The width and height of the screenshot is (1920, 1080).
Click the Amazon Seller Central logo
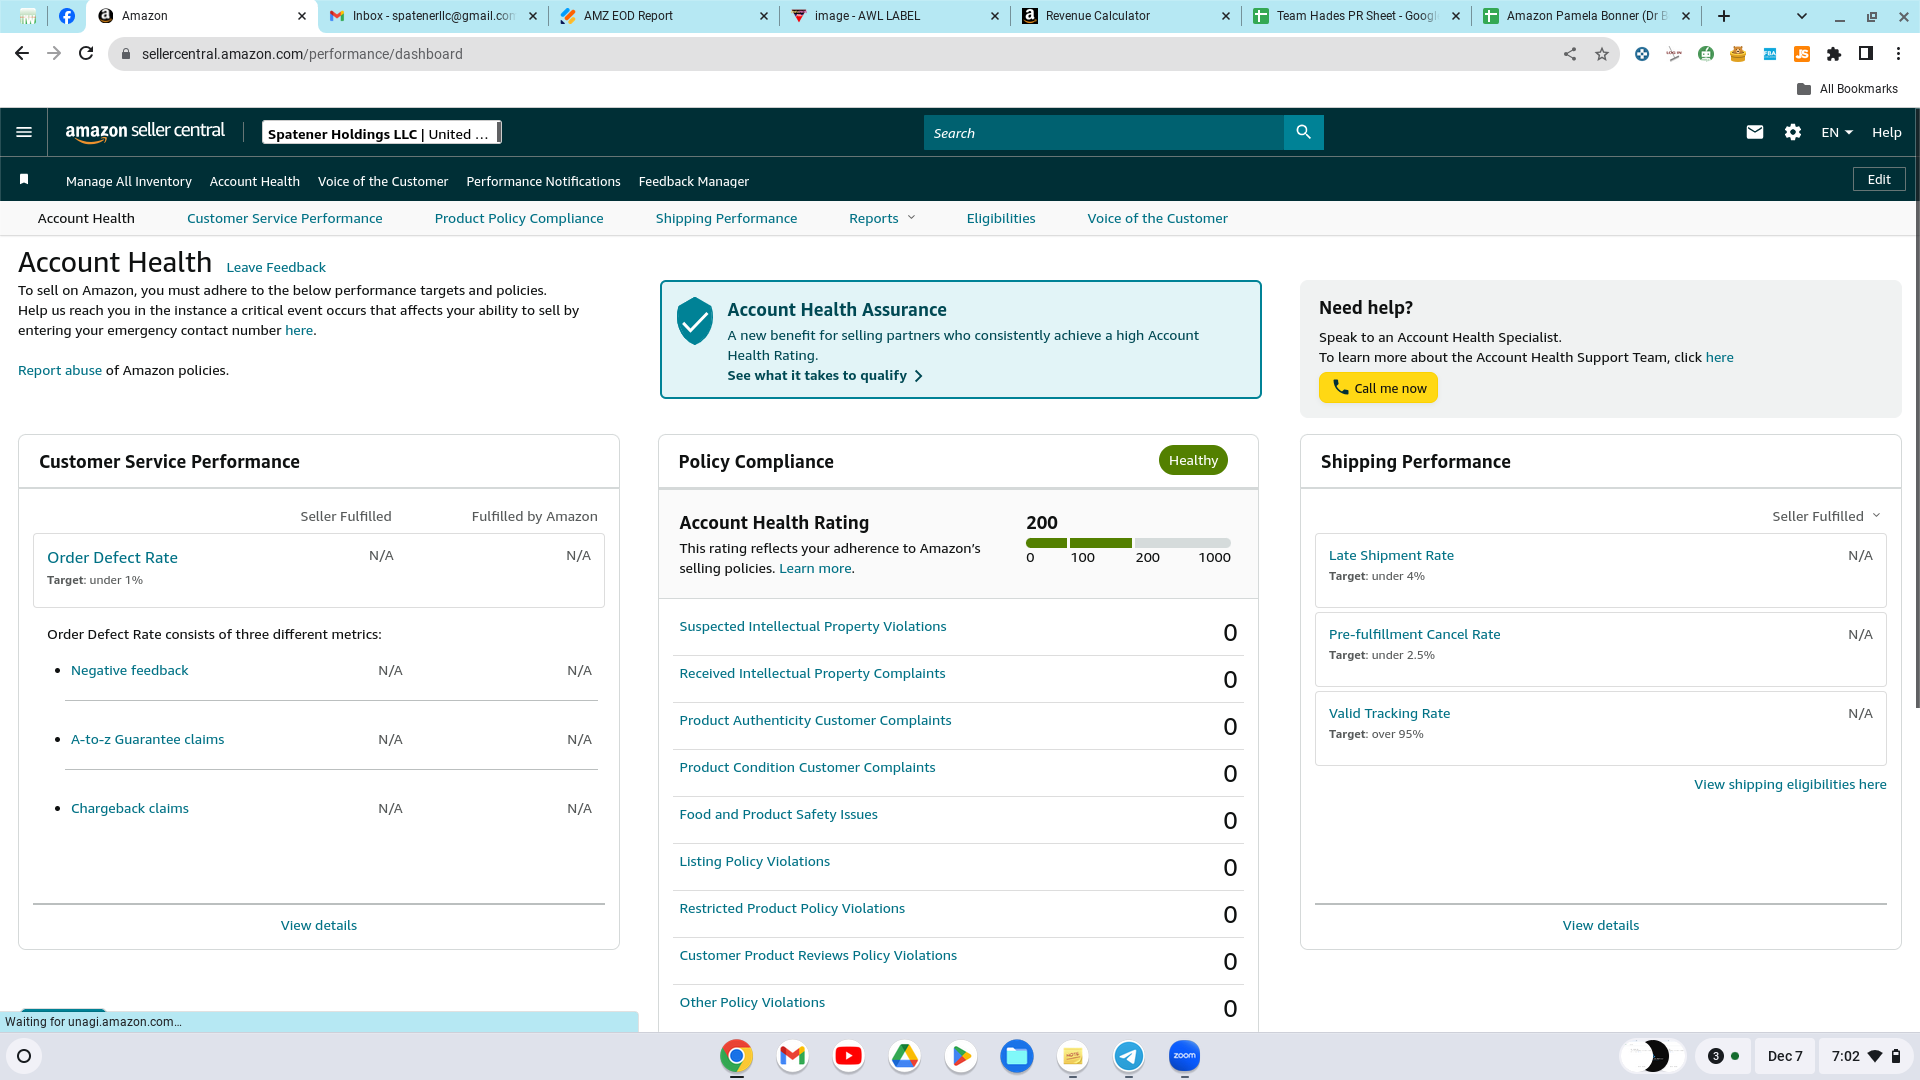click(145, 132)
